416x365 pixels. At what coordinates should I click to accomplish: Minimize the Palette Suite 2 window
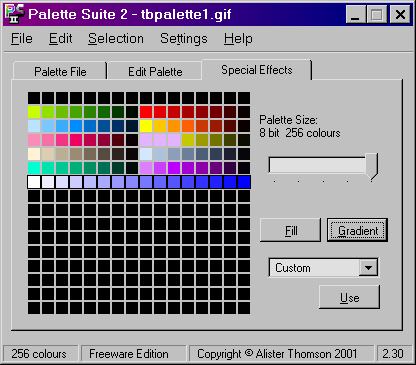coord(356,14)
